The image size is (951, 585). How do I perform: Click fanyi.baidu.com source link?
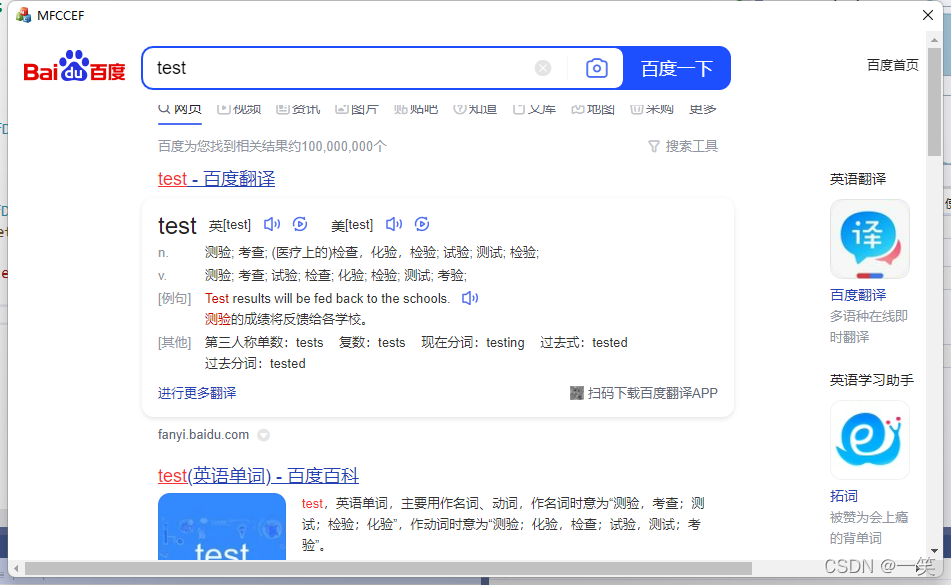tap(203, 435)
